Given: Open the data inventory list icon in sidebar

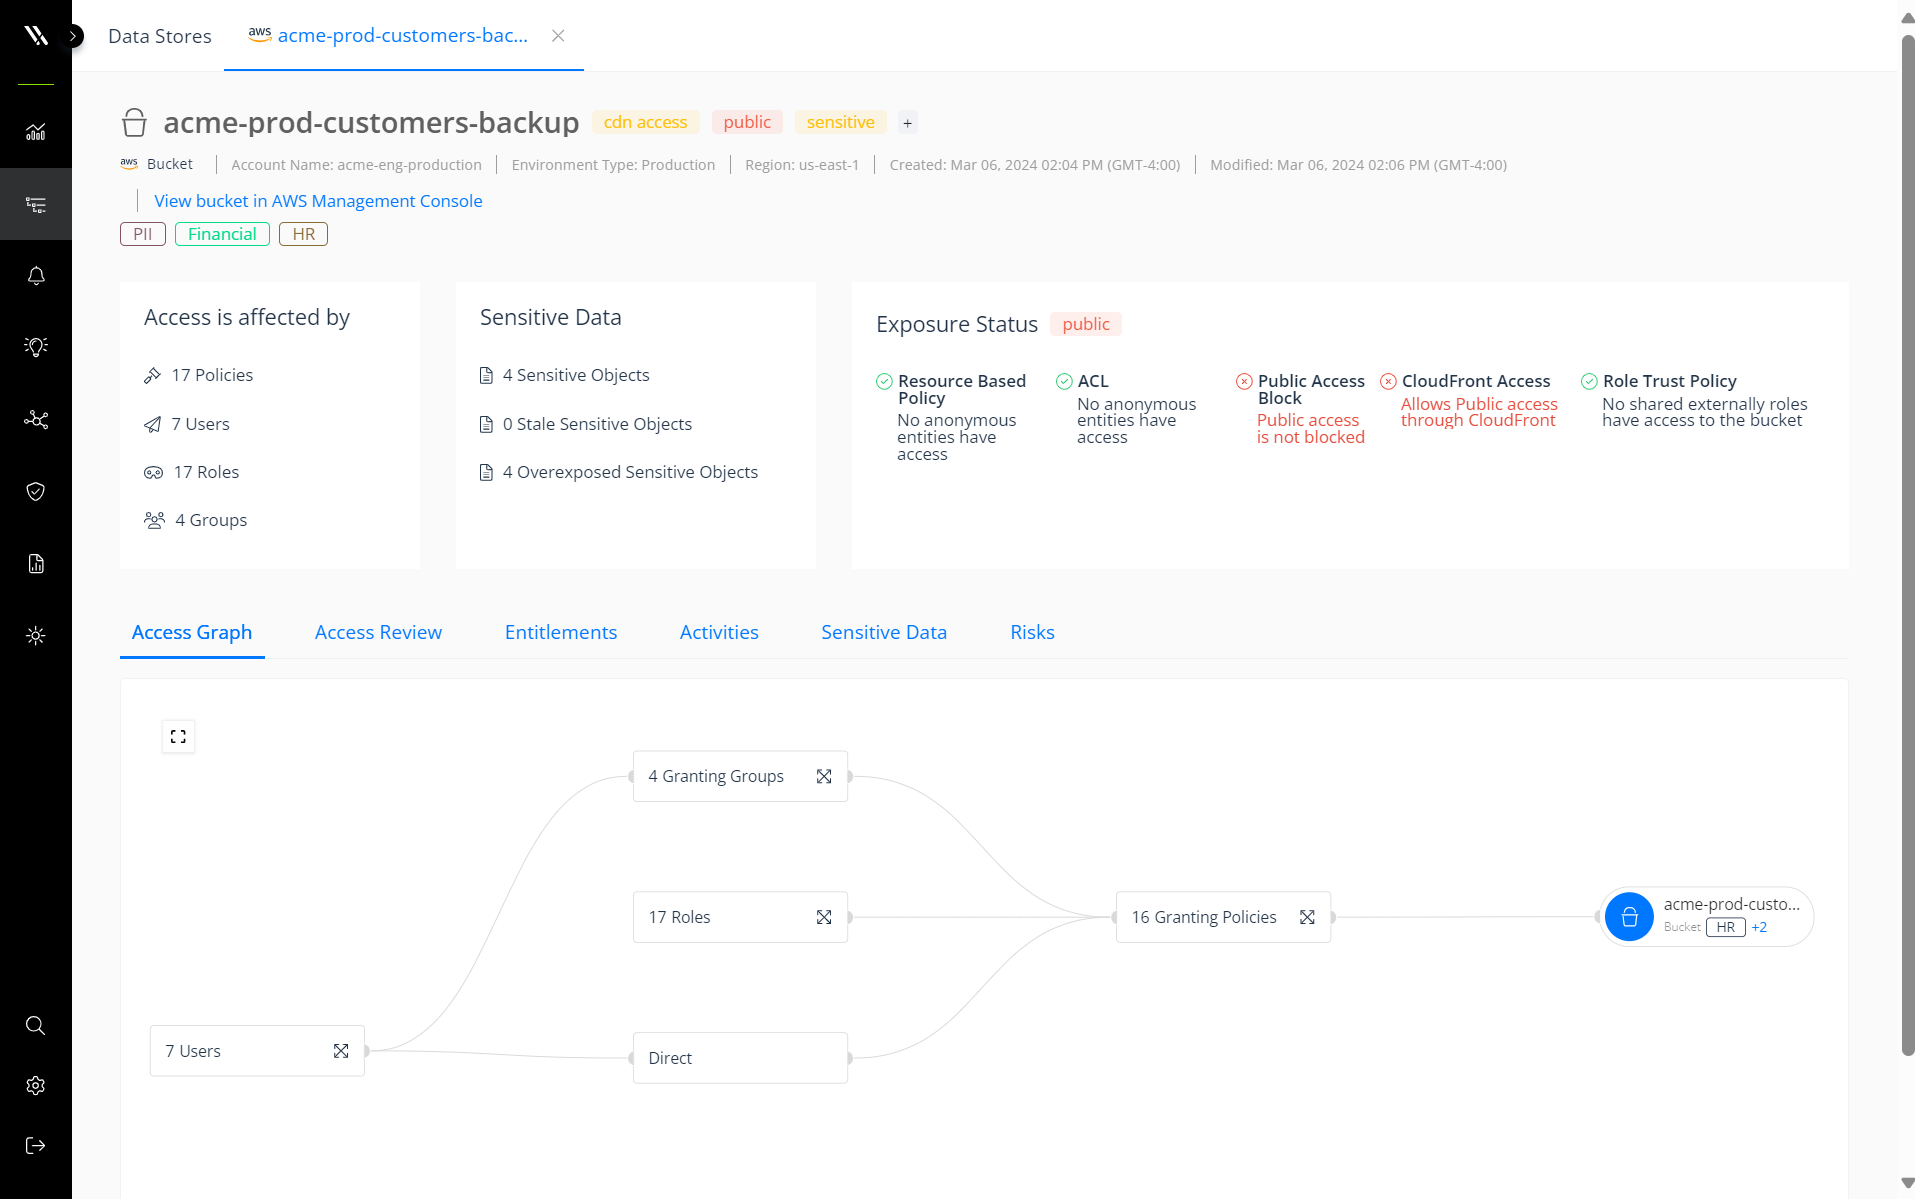Looking at the screenshot, I should [x=36, y=204].
